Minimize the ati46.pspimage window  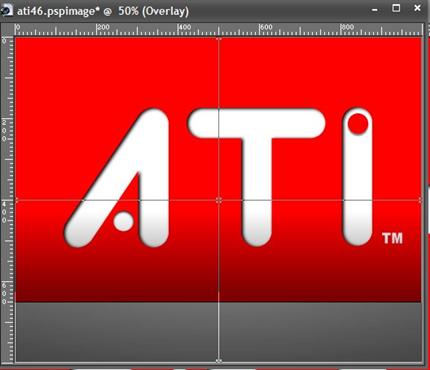(x=375, y=10)
